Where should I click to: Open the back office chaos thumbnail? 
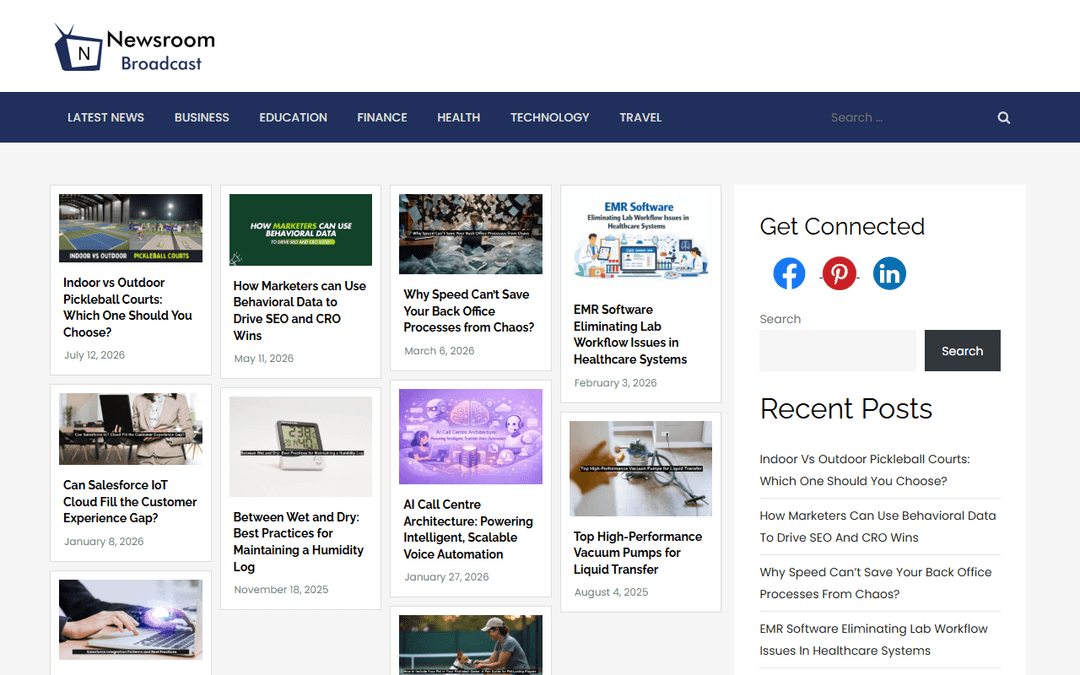tap(470, 233)
